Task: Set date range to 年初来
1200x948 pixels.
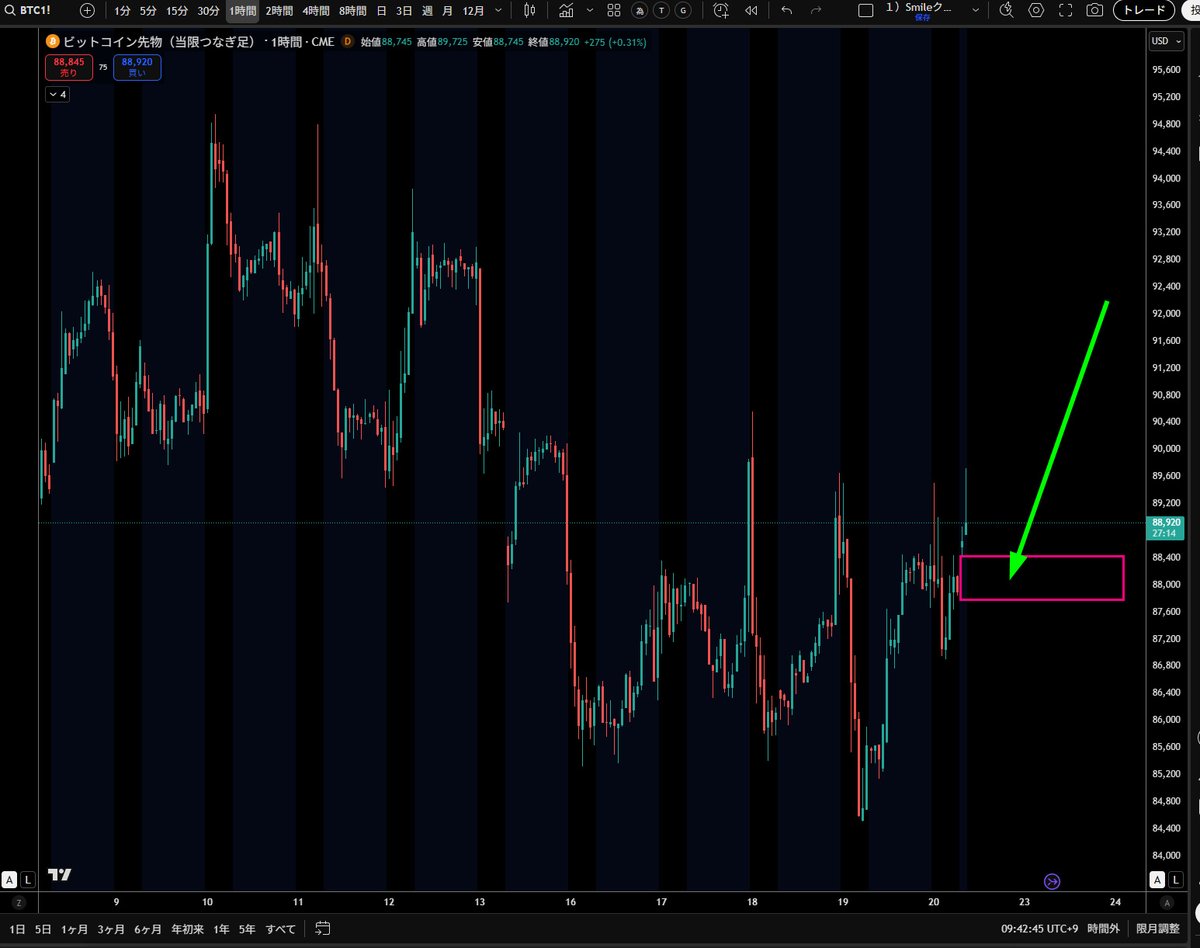Action: [187, 929]
